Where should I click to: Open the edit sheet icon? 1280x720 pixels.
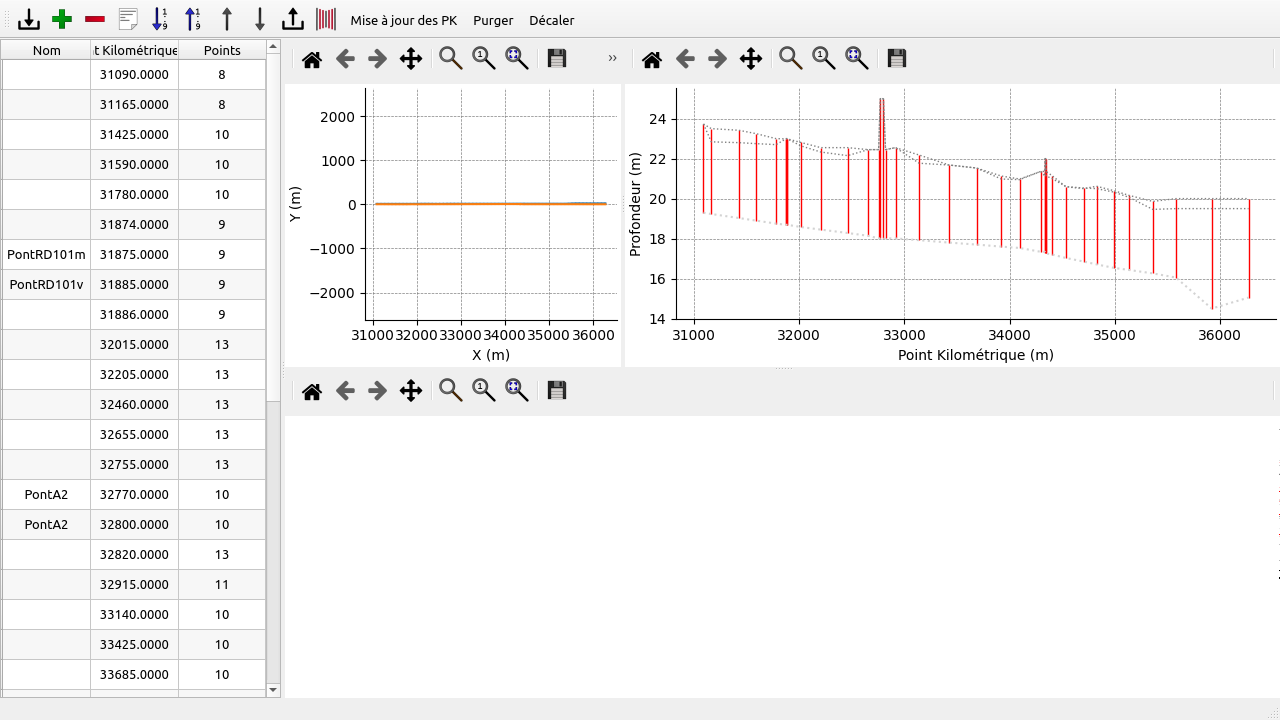tap(128, 19)
